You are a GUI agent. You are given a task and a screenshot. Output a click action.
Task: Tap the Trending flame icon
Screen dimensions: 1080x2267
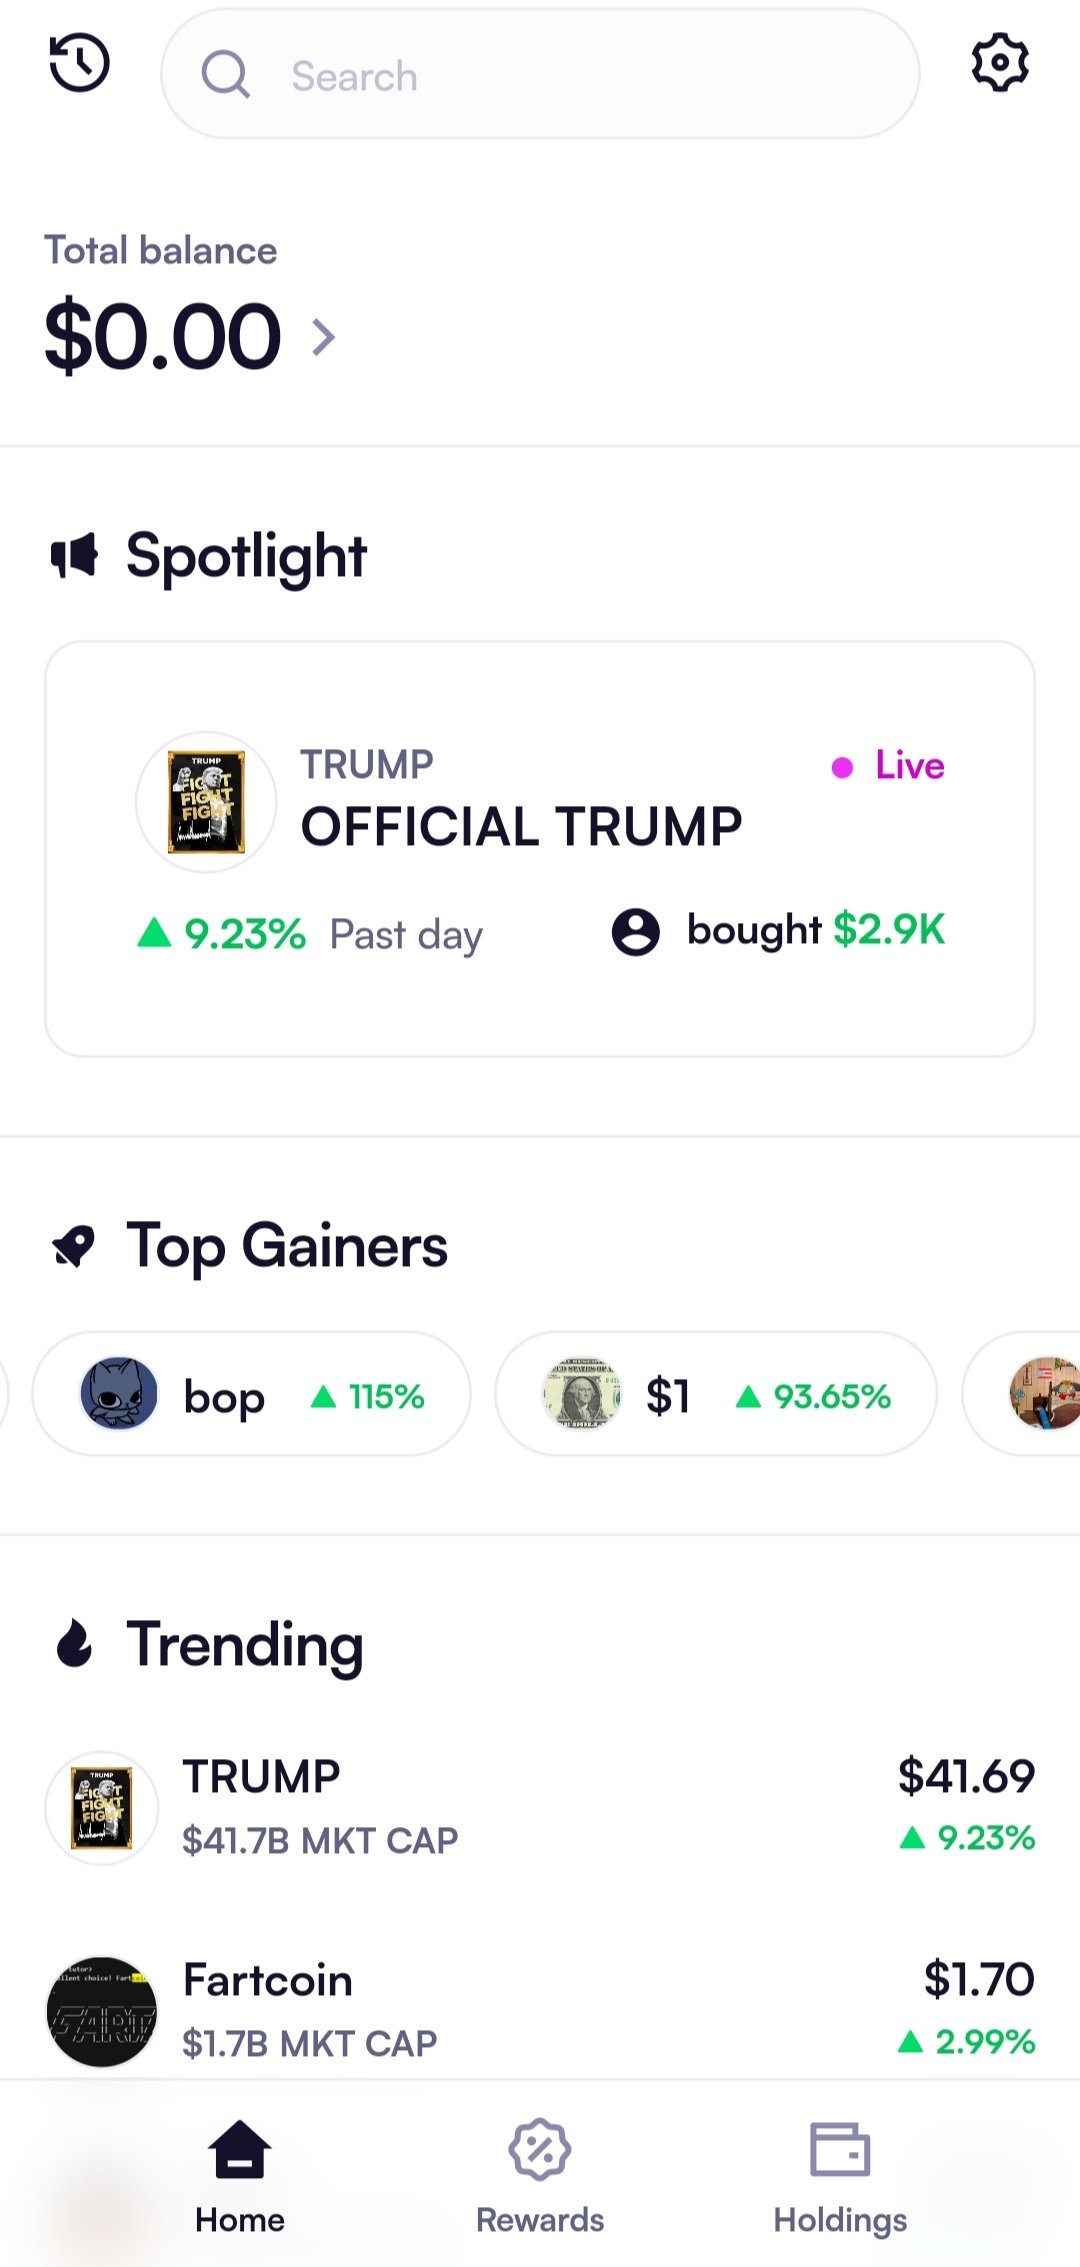(x=74, y=1645)
